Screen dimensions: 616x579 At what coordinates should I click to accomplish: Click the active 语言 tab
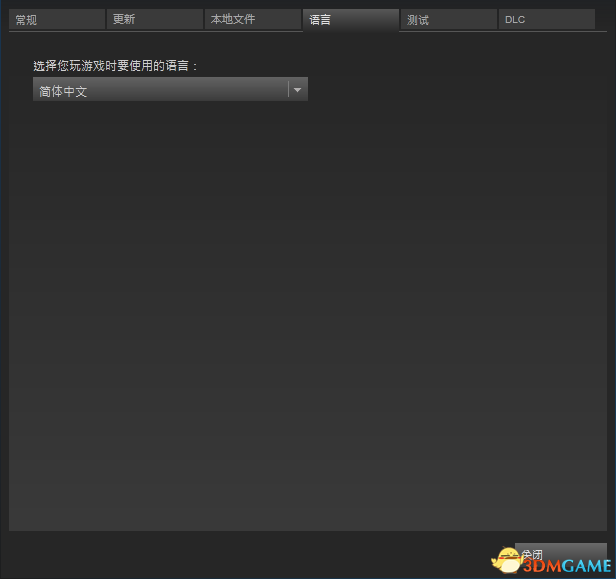(x=349, y=20)
